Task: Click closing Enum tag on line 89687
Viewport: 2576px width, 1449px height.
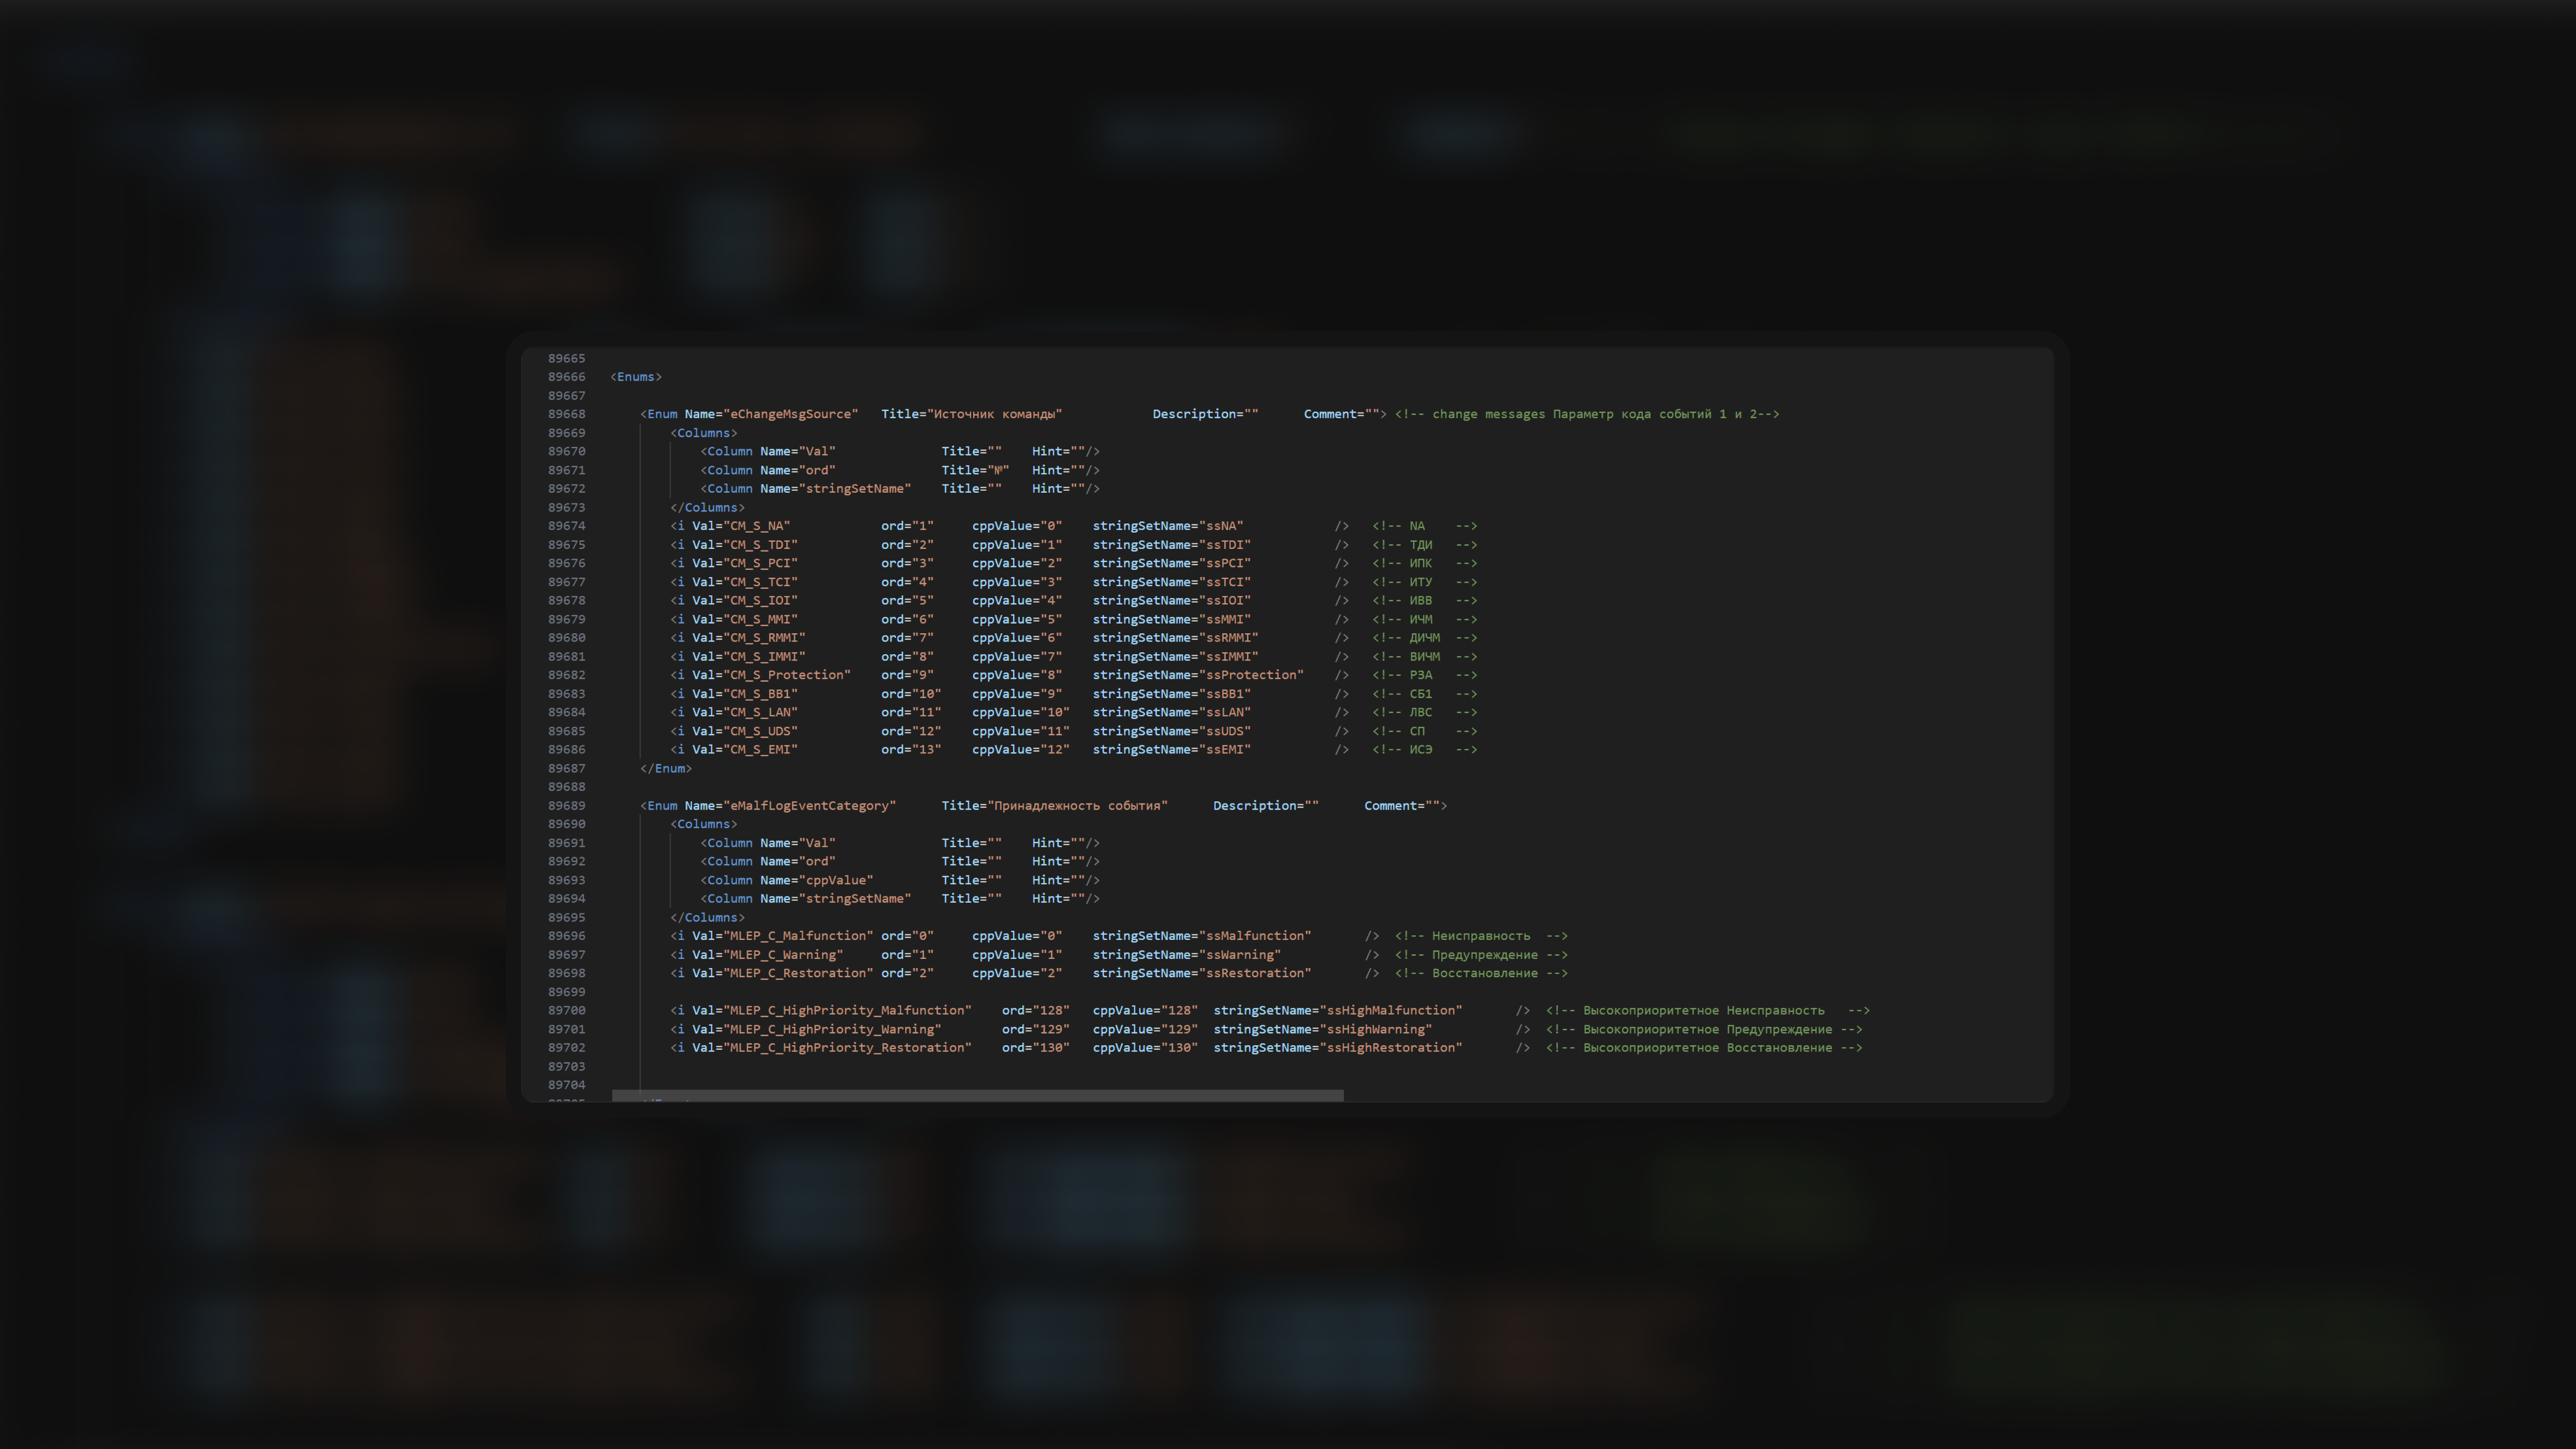Action: 665,769
